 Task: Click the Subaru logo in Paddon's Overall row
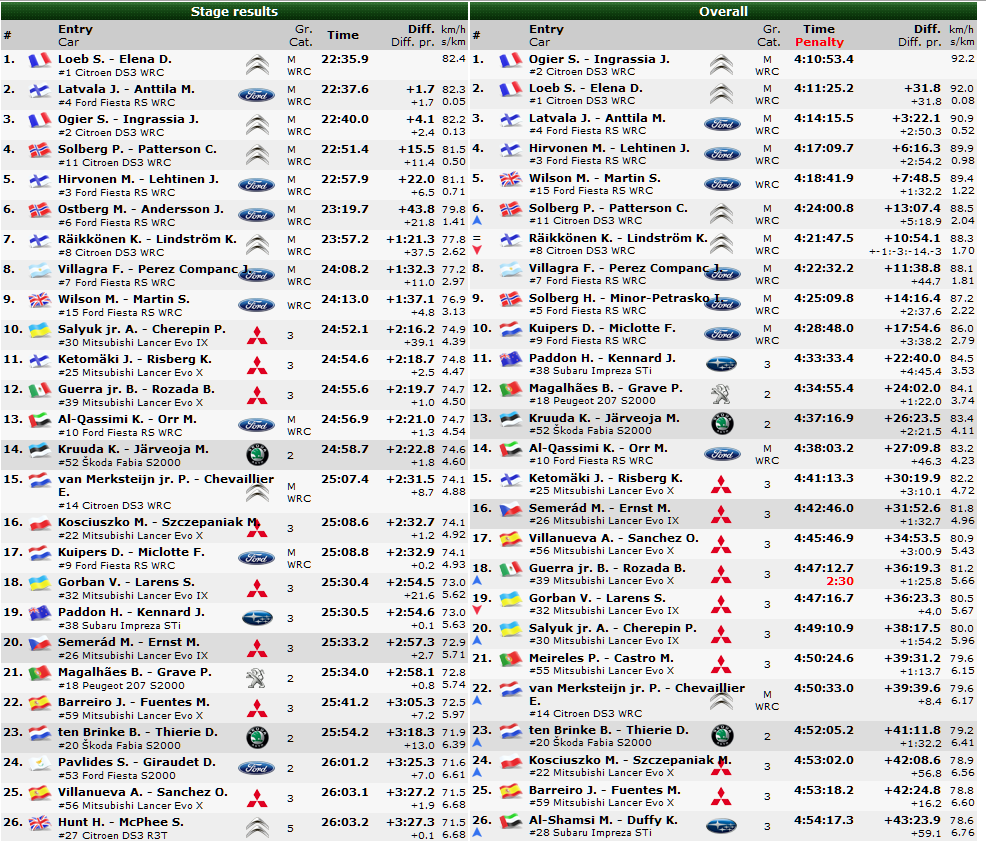722,364
